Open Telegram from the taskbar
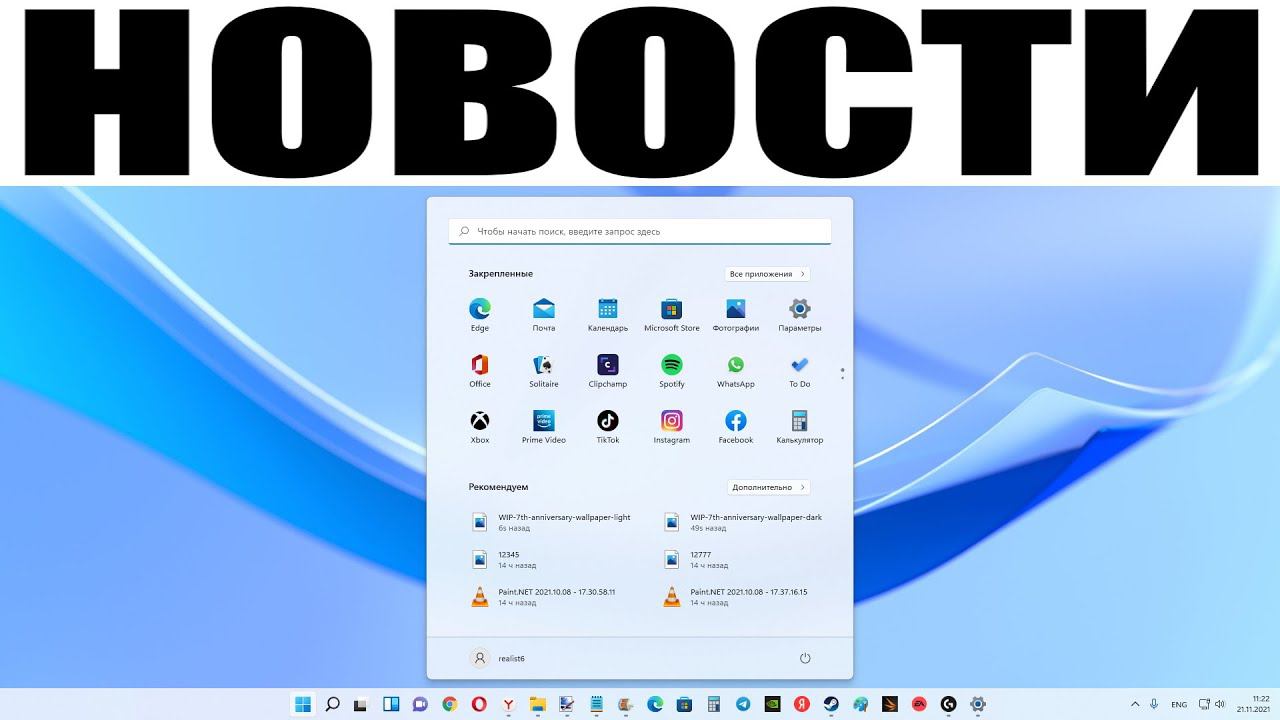Viewport: 1280px width, 720px height. pyautogui.click(x=743, y=704)
